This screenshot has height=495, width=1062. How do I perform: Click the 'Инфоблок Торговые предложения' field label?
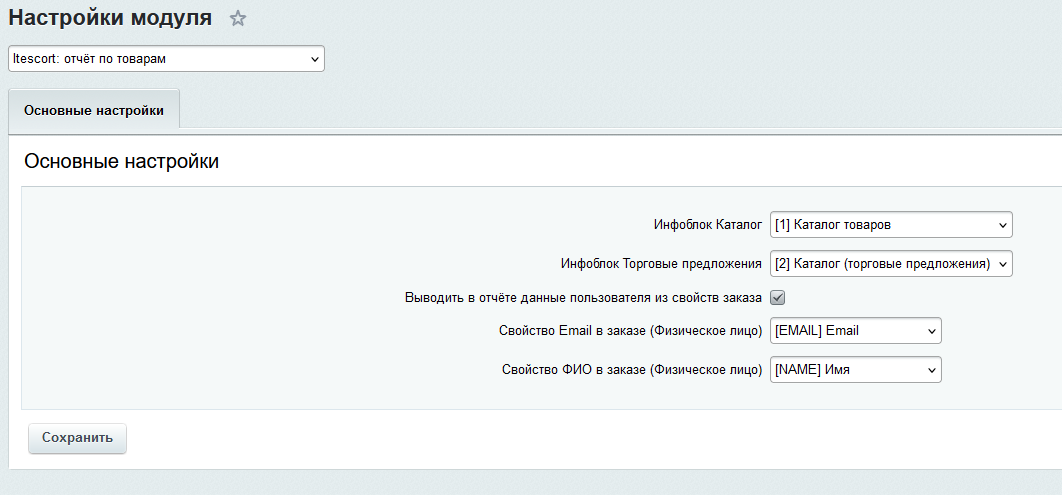tap(661, 264)
